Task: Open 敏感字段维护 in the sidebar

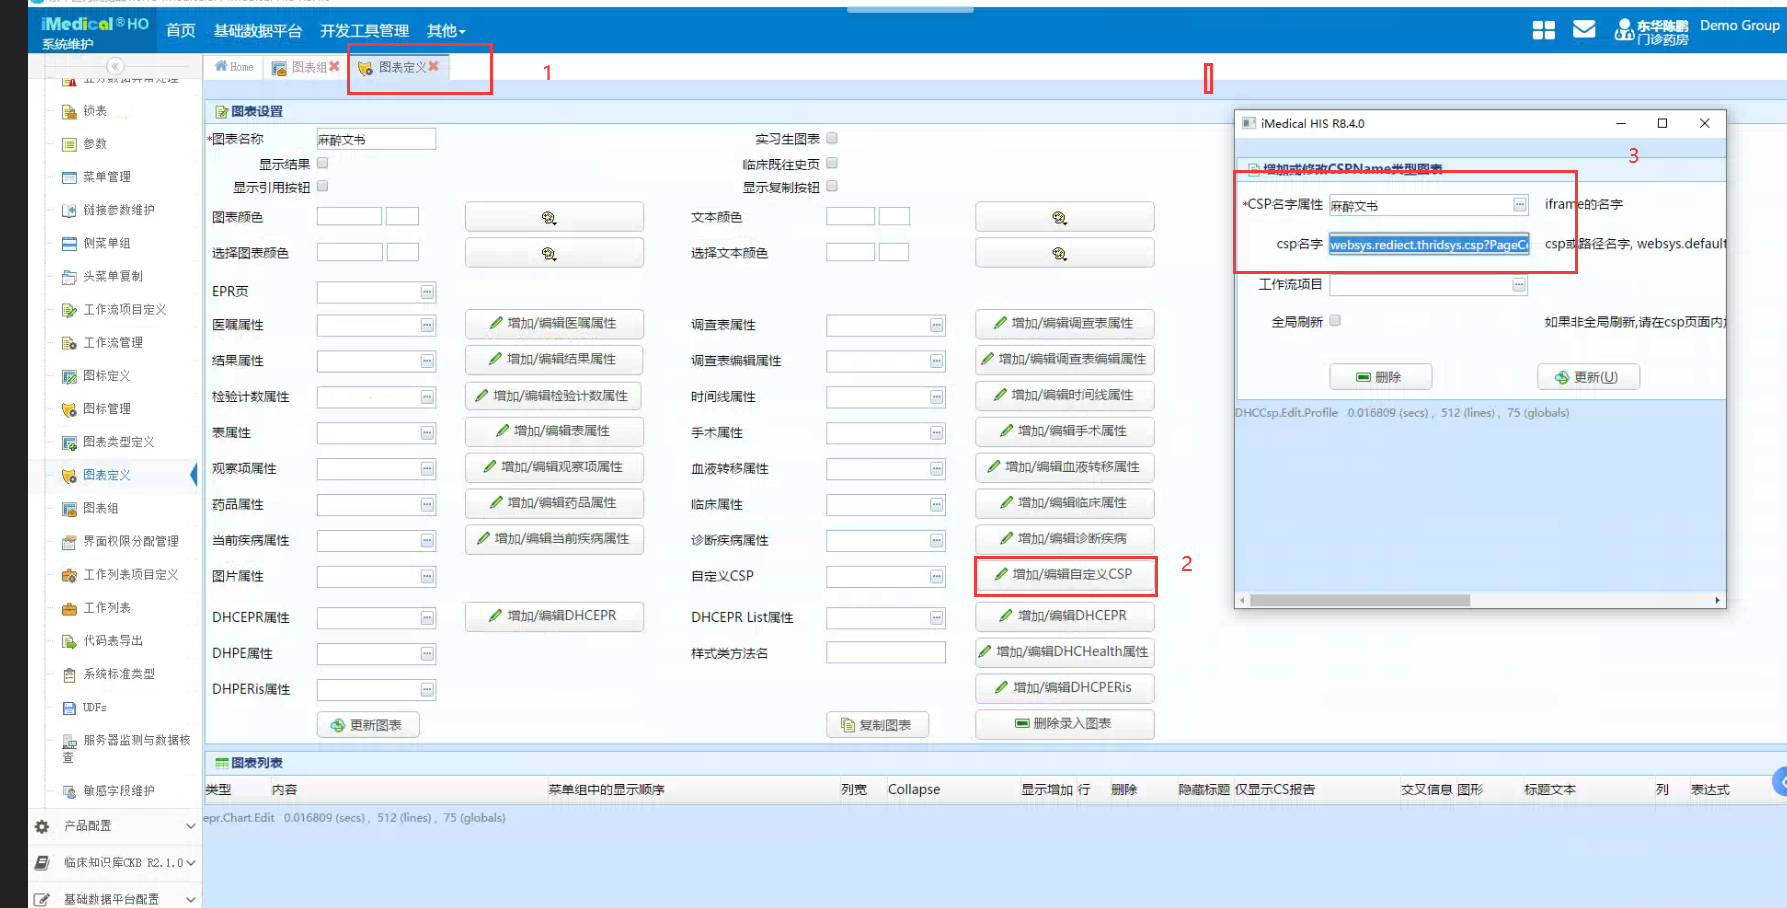Action: (119, 790)
